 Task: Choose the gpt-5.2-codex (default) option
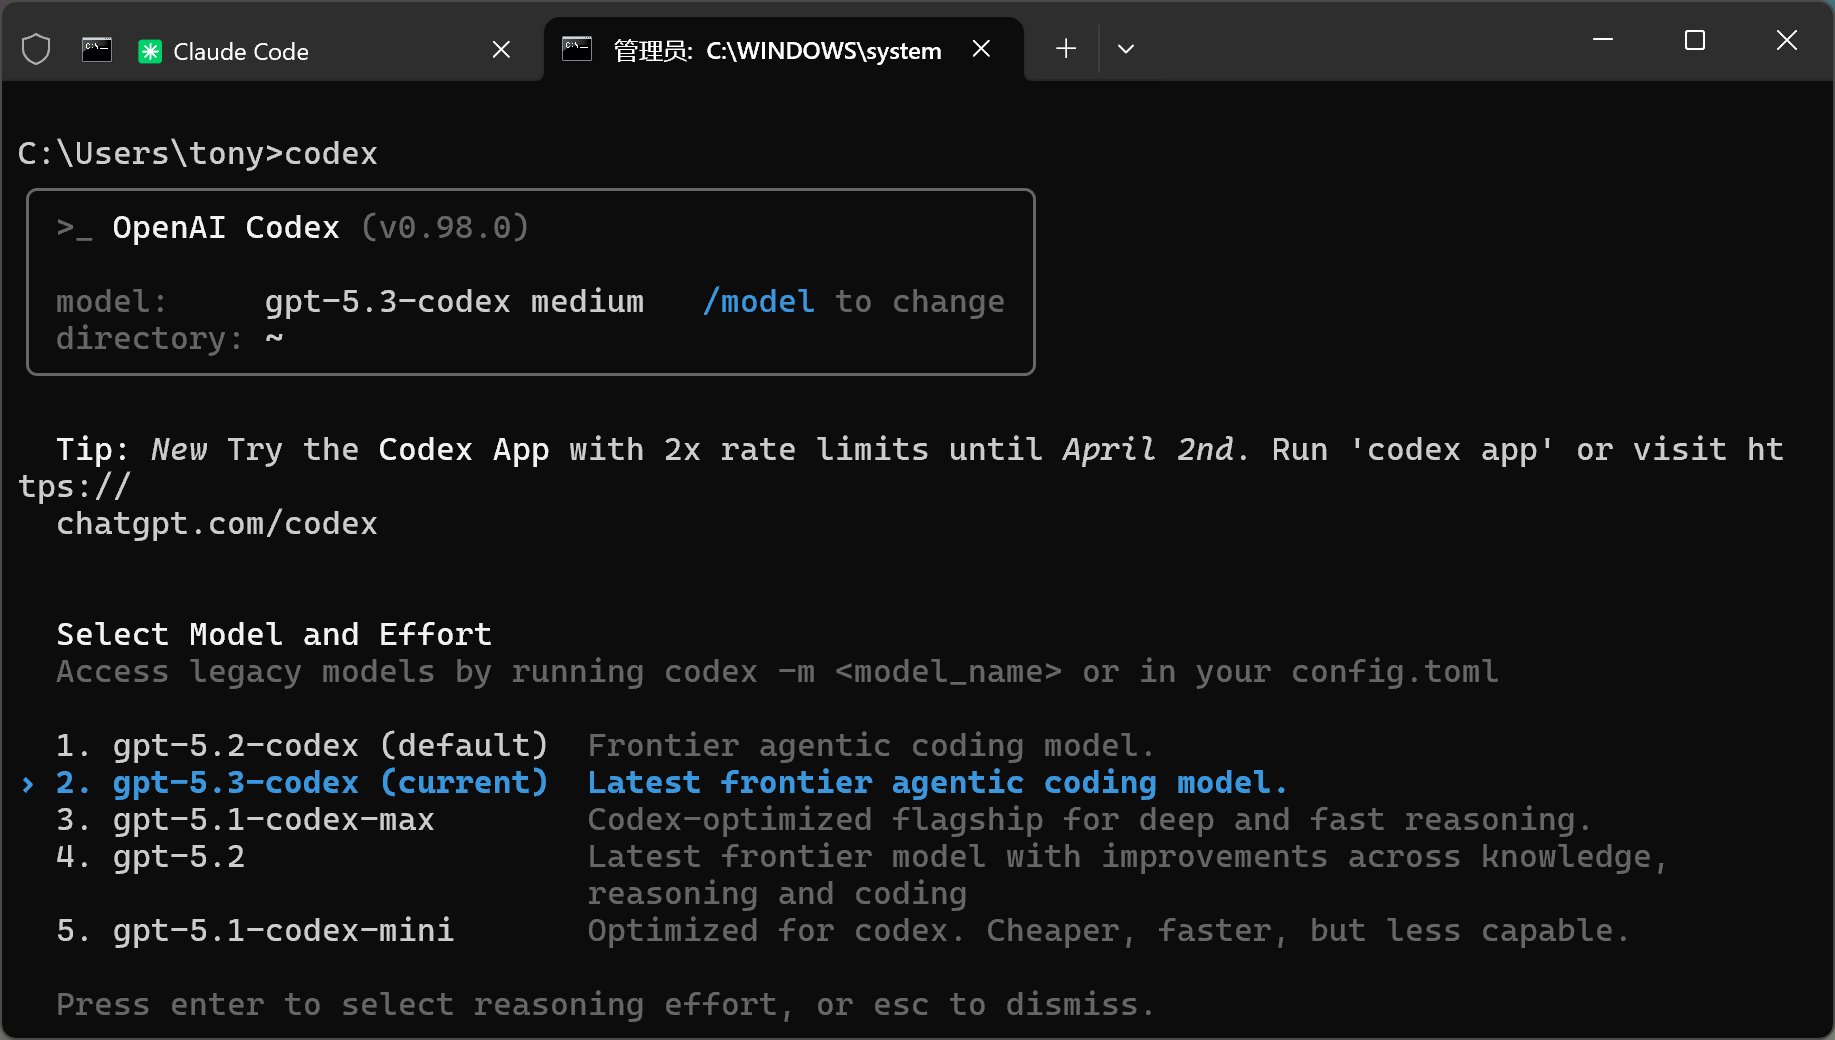point(330,745)
